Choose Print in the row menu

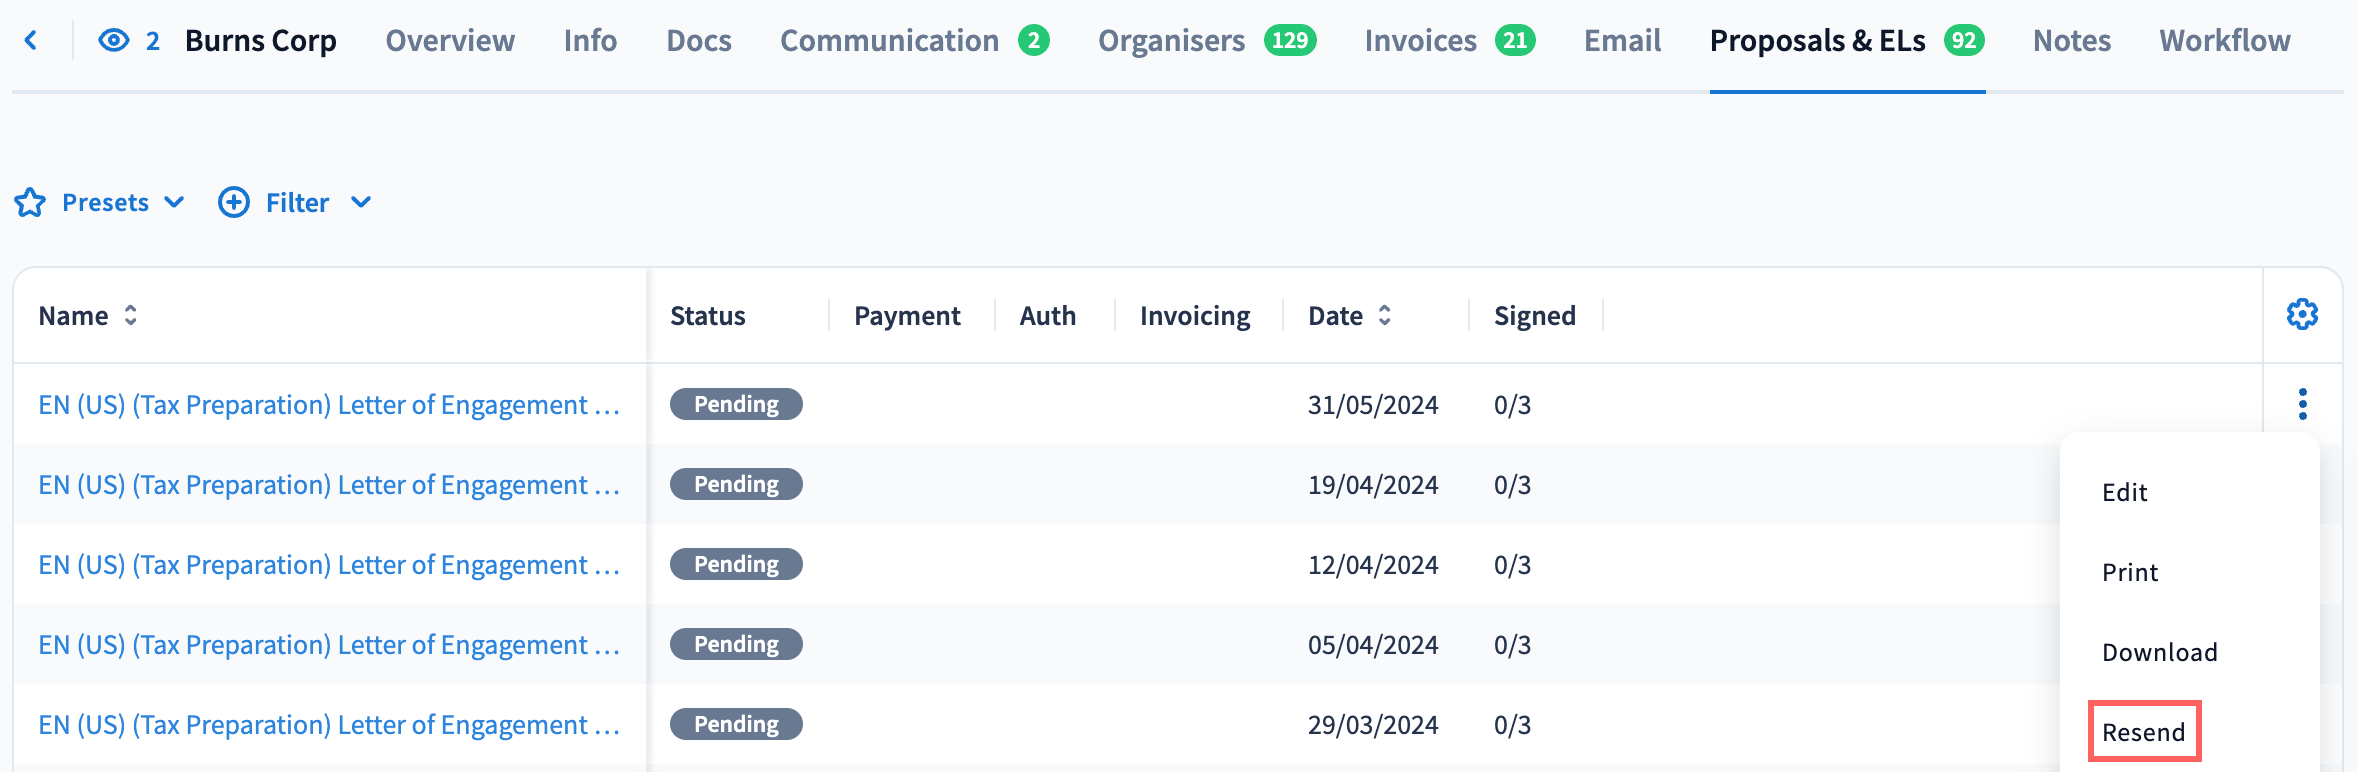click(x=2129, y=572)
